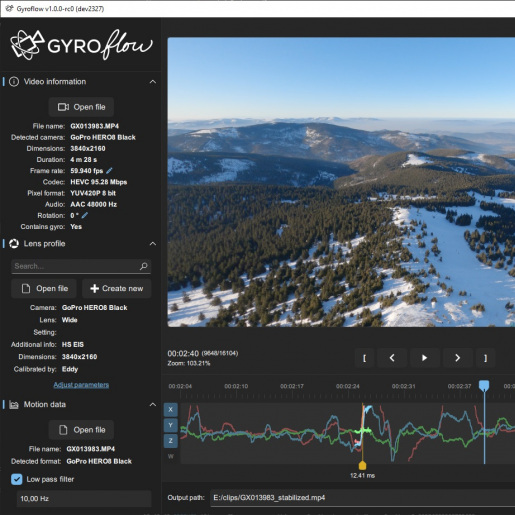Step to the next frame
The height and width of the screenshot is (515, 515).
click(457, 358)
